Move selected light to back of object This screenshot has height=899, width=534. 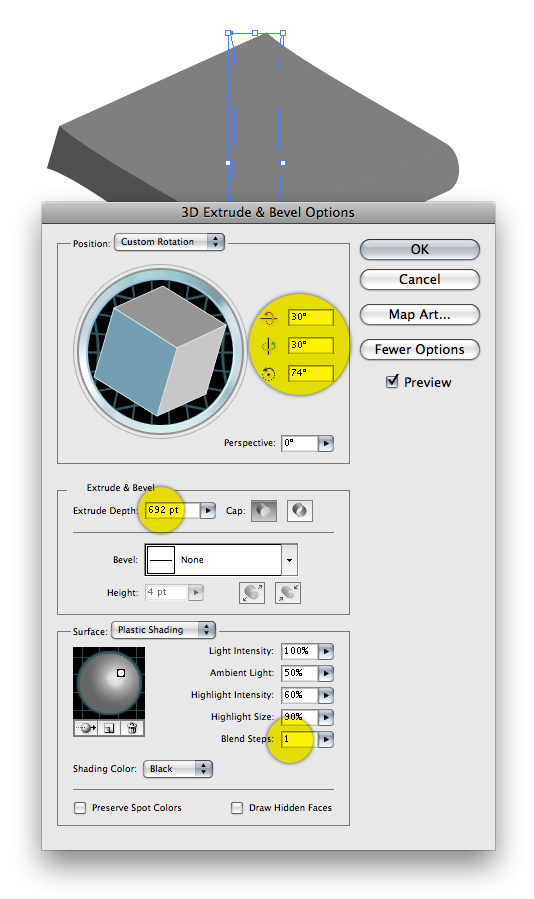[x=86, y=728]
